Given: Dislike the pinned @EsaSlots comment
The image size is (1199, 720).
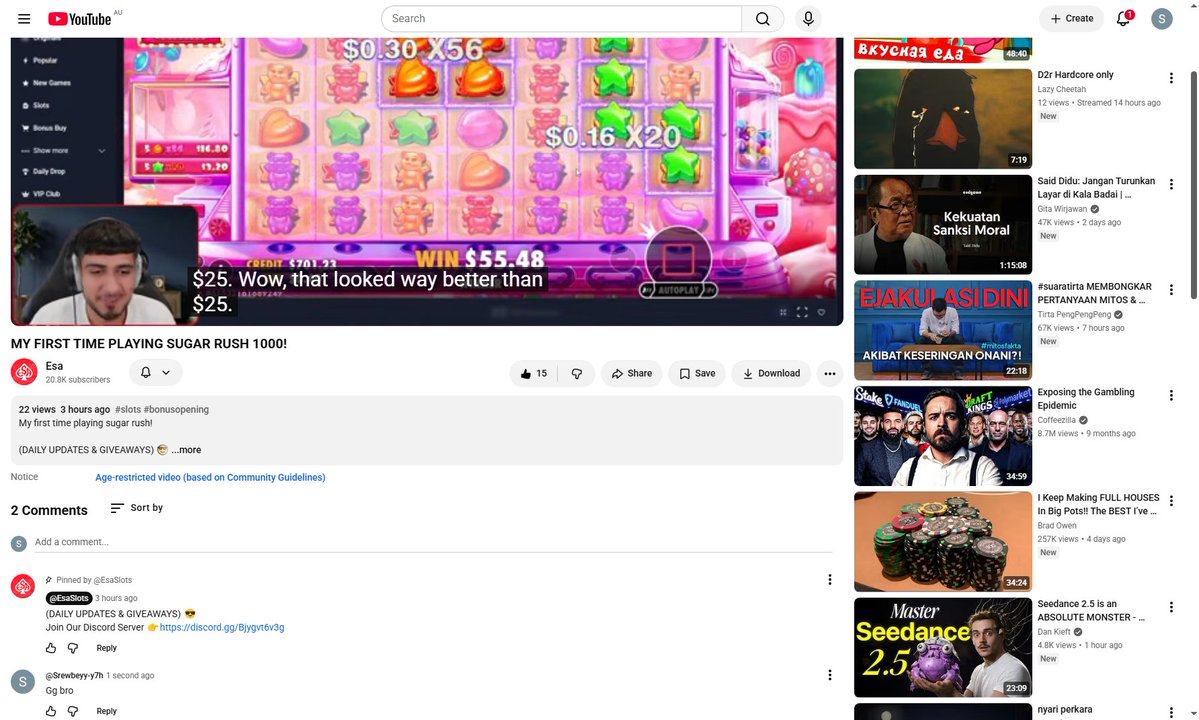Looking at the screenshot, I should click(73, 648).
